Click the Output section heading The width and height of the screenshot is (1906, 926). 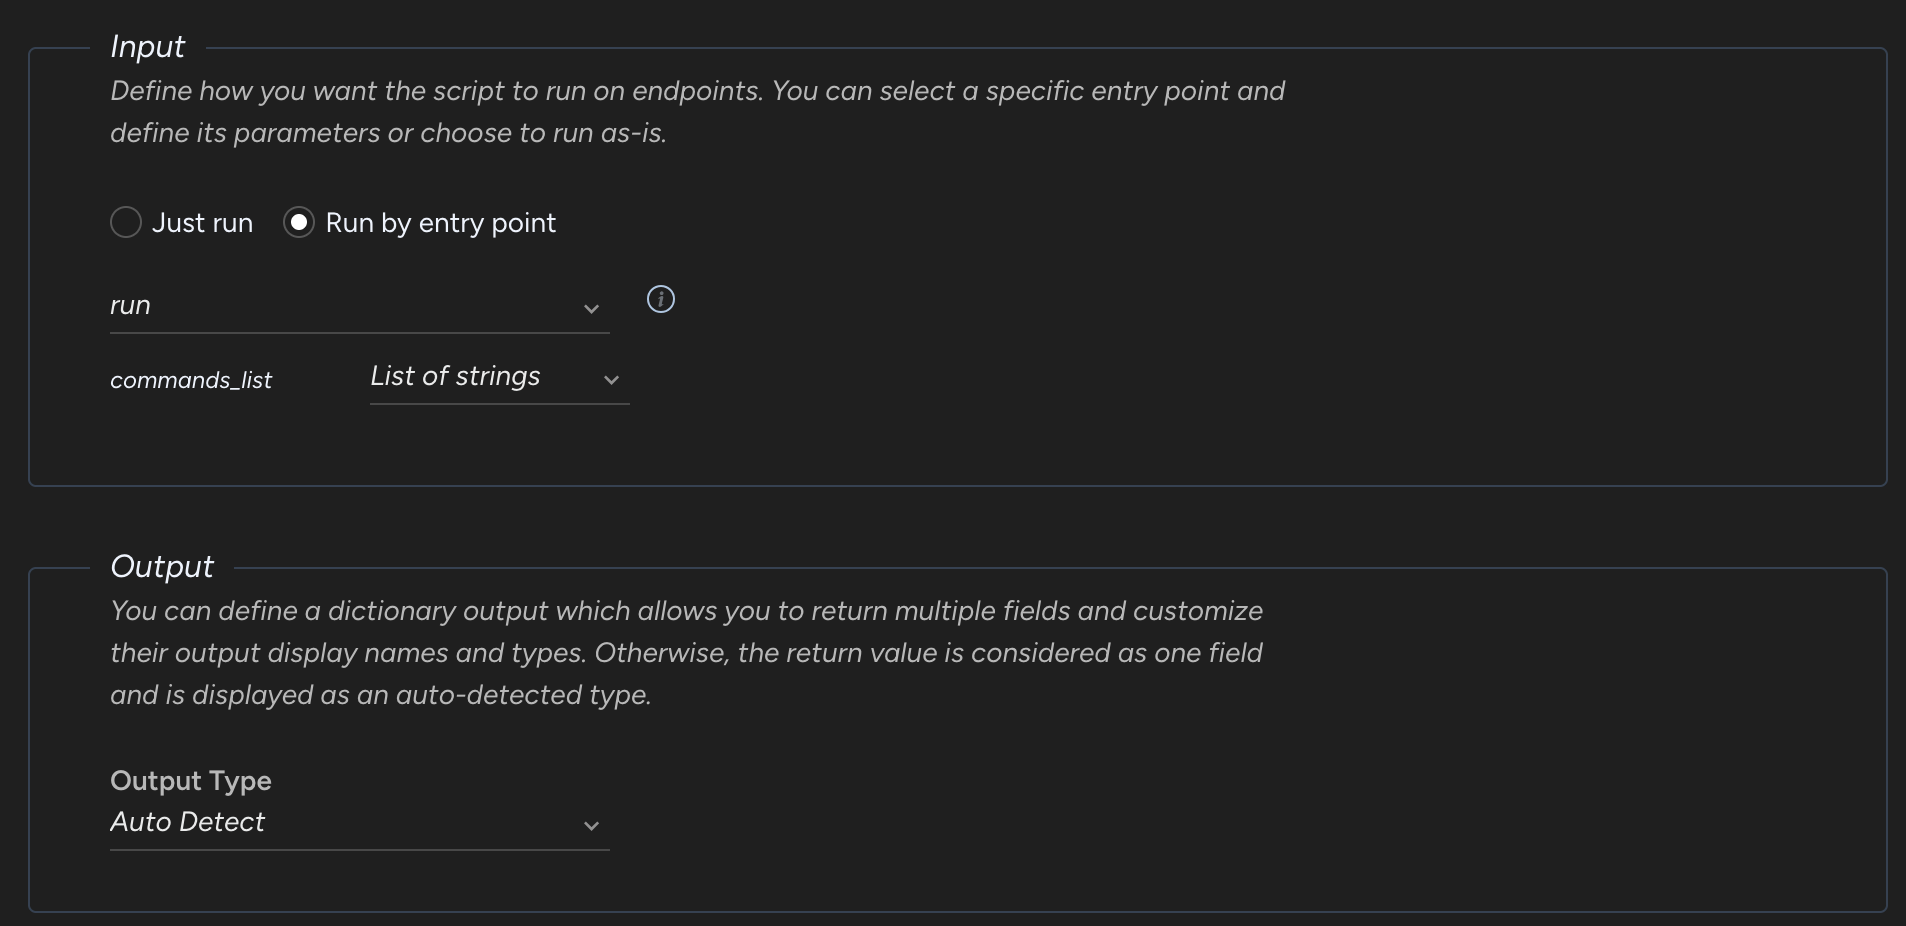(x=162, y=567)
